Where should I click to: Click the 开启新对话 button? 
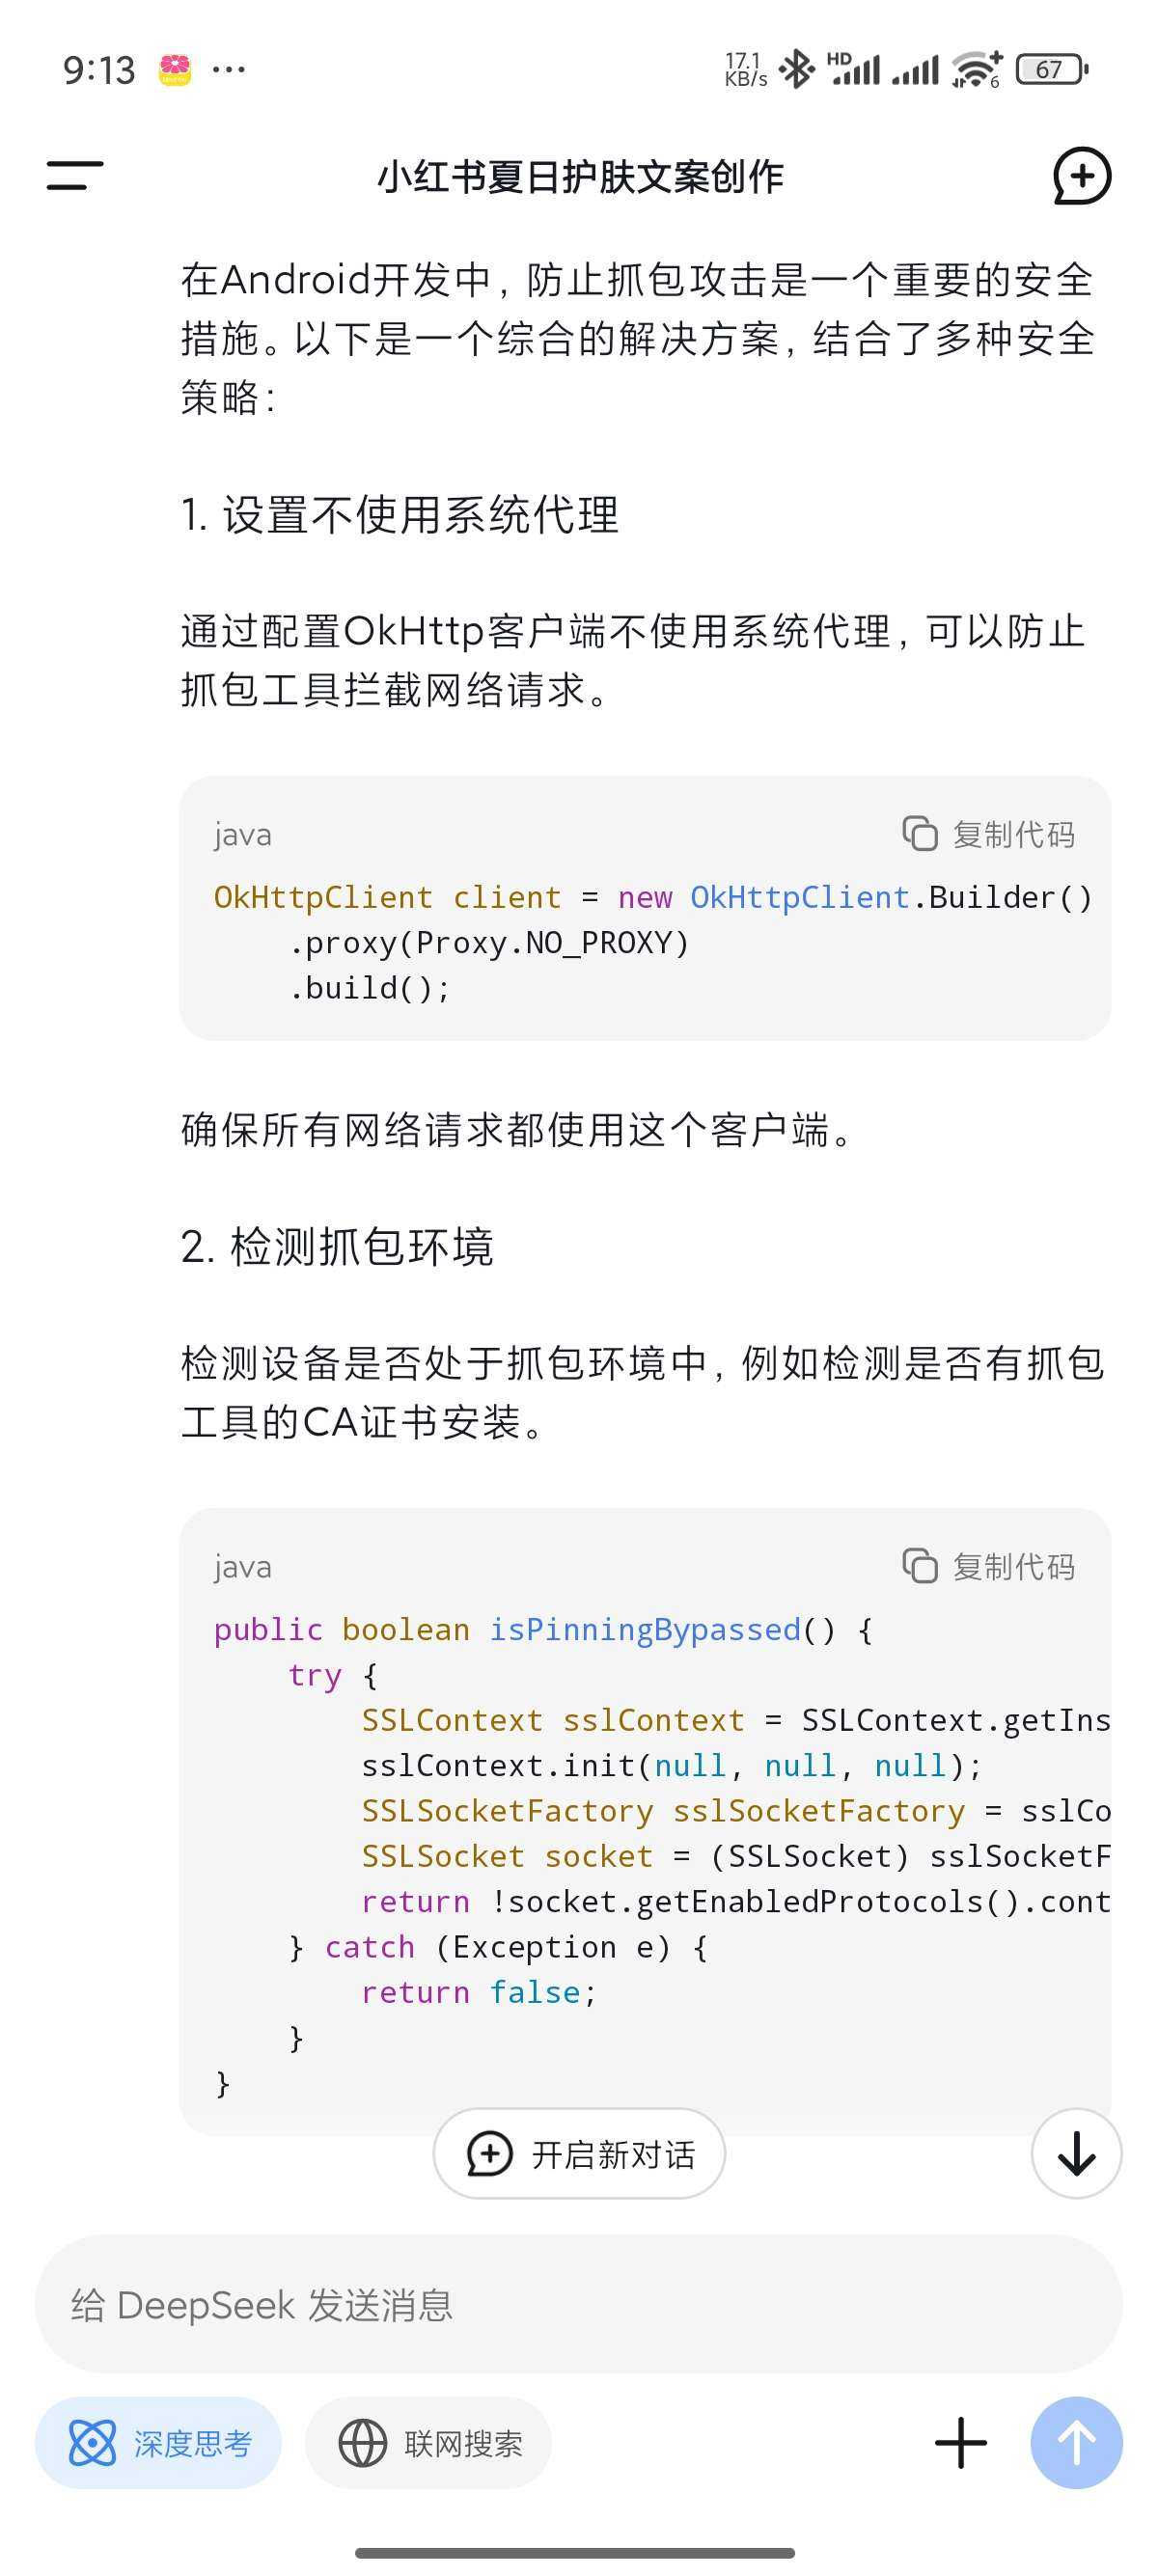579,2154
